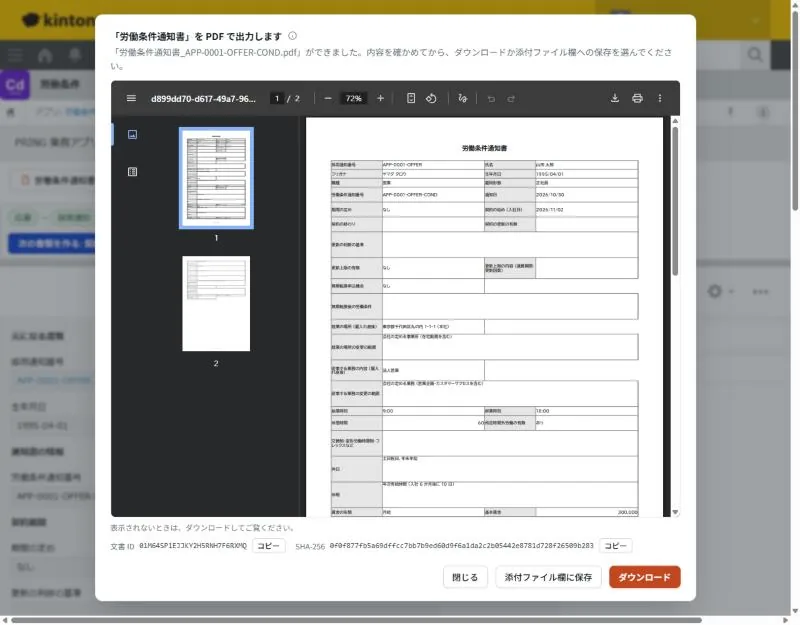800x625 pixels.
Task: Rotate the PDF counterclockwise
Action: tap(431, 98)
